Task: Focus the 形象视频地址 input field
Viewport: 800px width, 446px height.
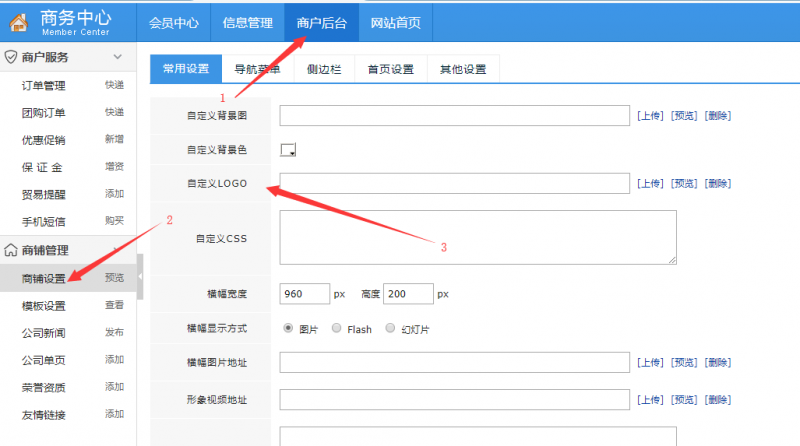Action: click(455, 400)
